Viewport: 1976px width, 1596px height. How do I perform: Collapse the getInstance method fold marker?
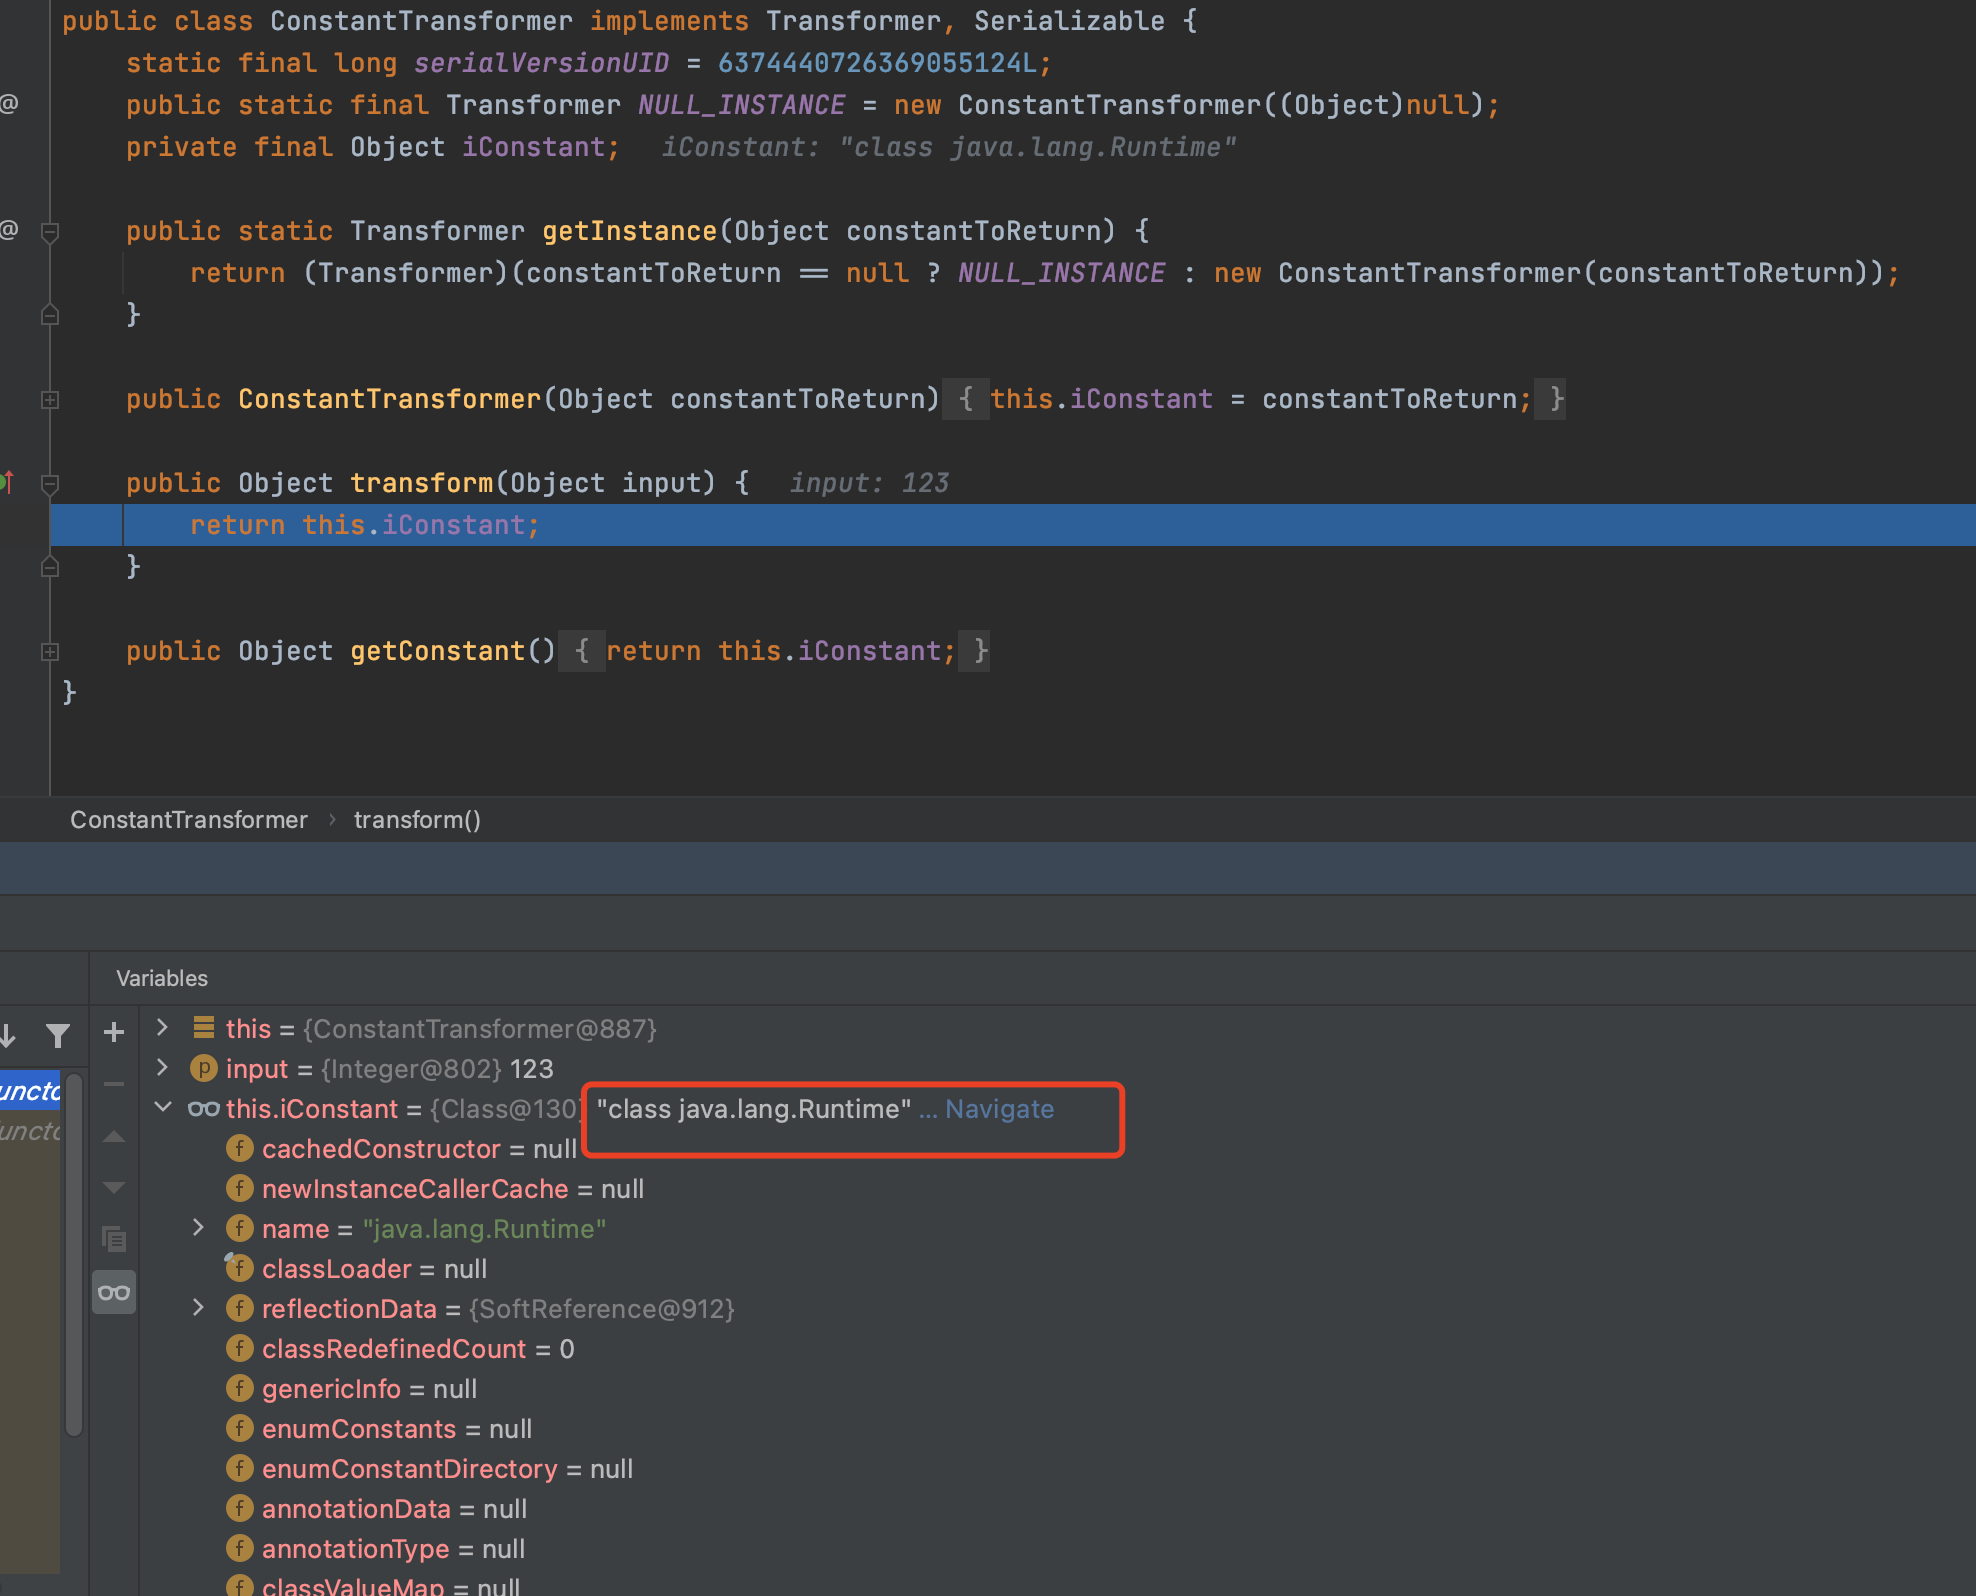tap(50, 232)
